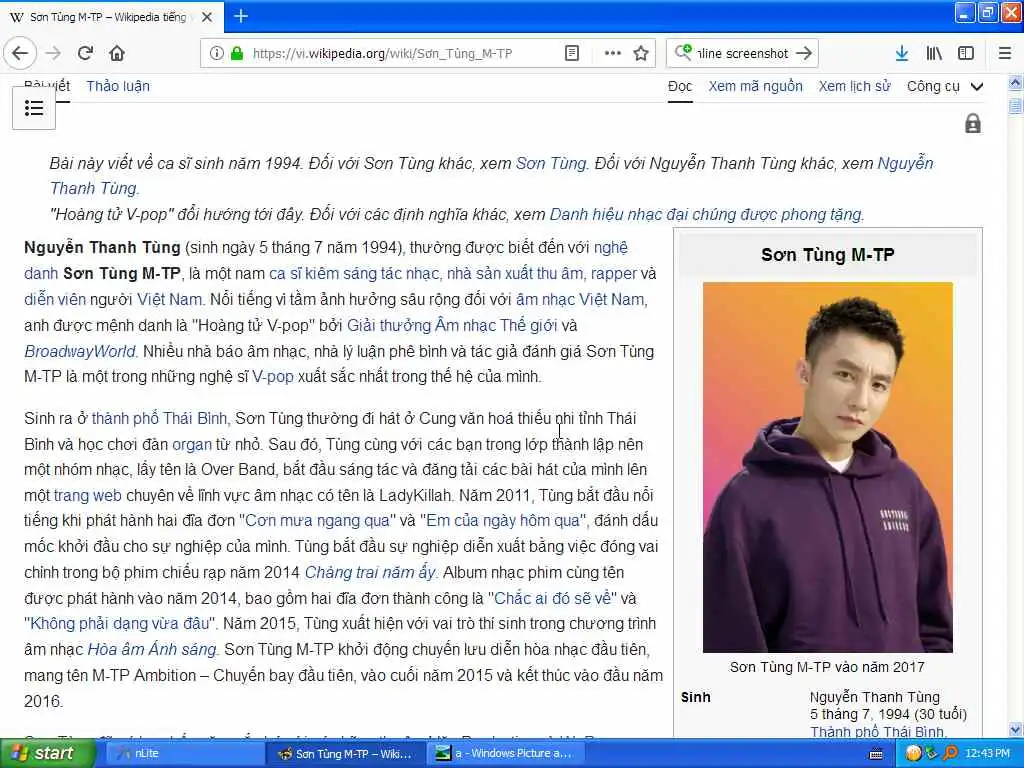This screenshot has width=1024, height=768.
Task: Click the orange magnifier tray icon
Action: 951,753
